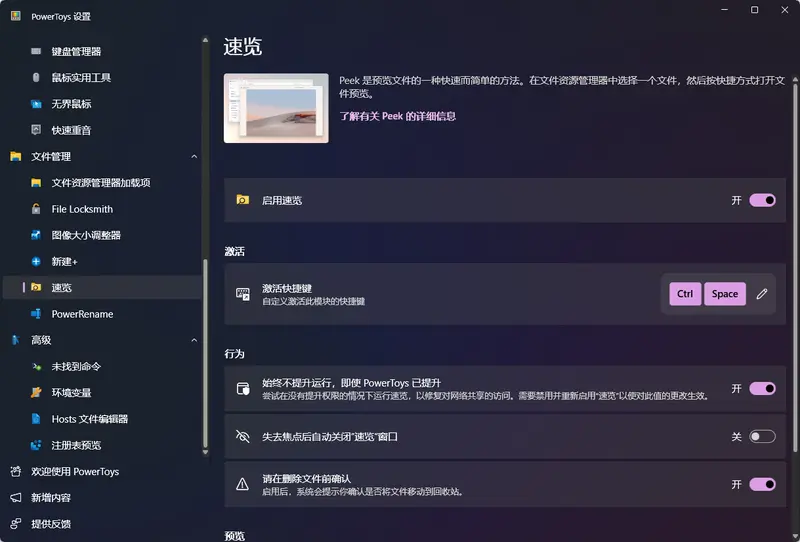Screen dimensions: 800x542
Task: Select 未找到命令 in sidebar
Action: (x=102, y=366)
